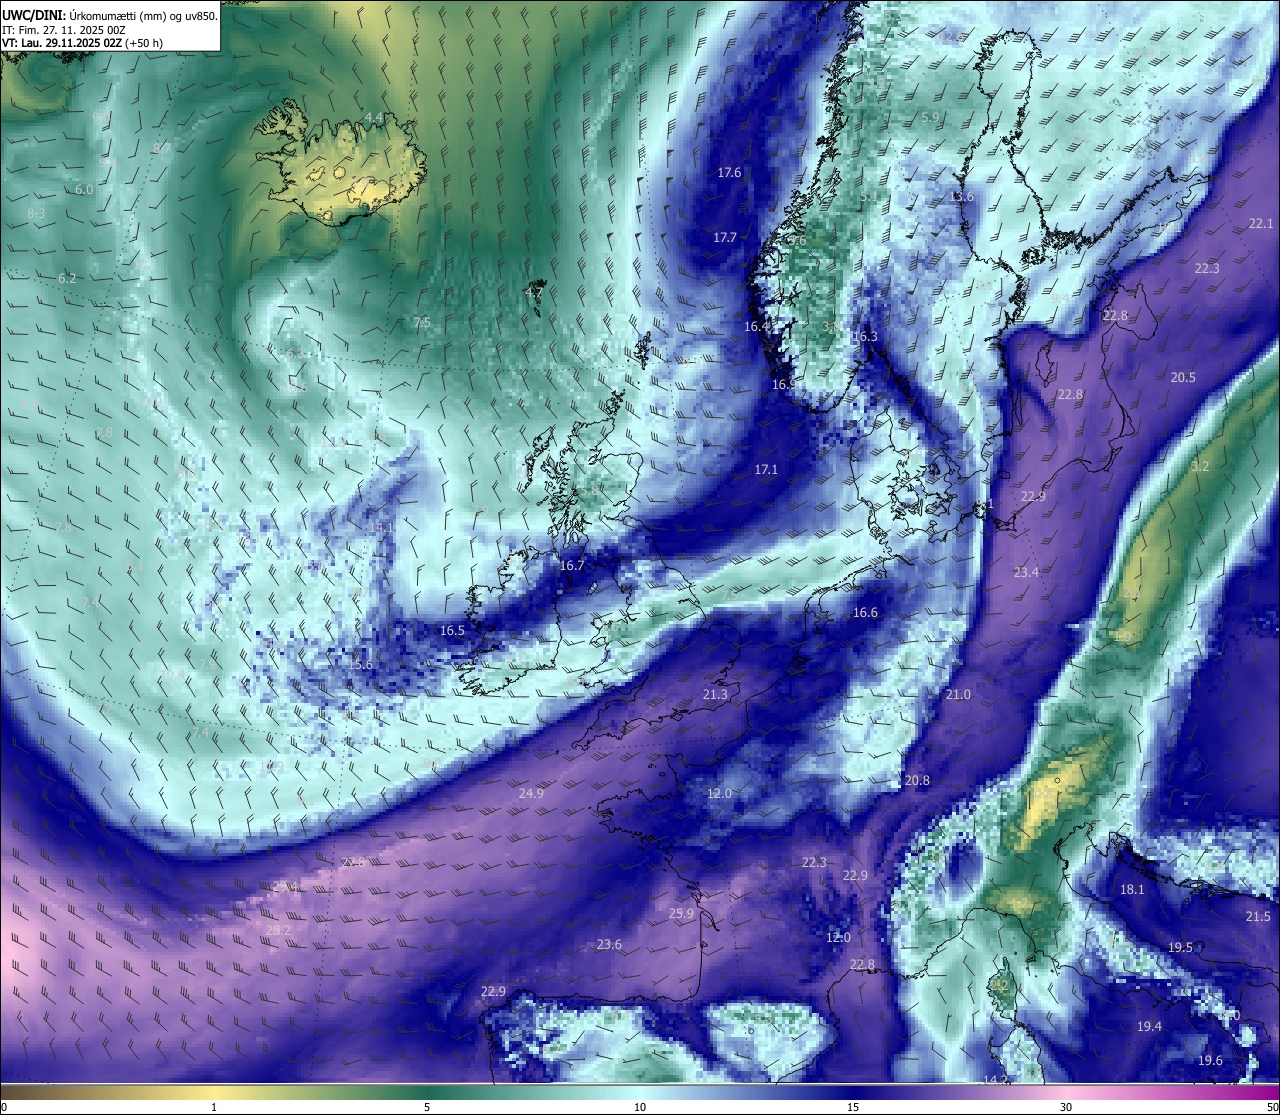The width and height of the screenshot is (1280, 1115).
Task: Click the colorbar label 1
Action: click(214, 1107)
